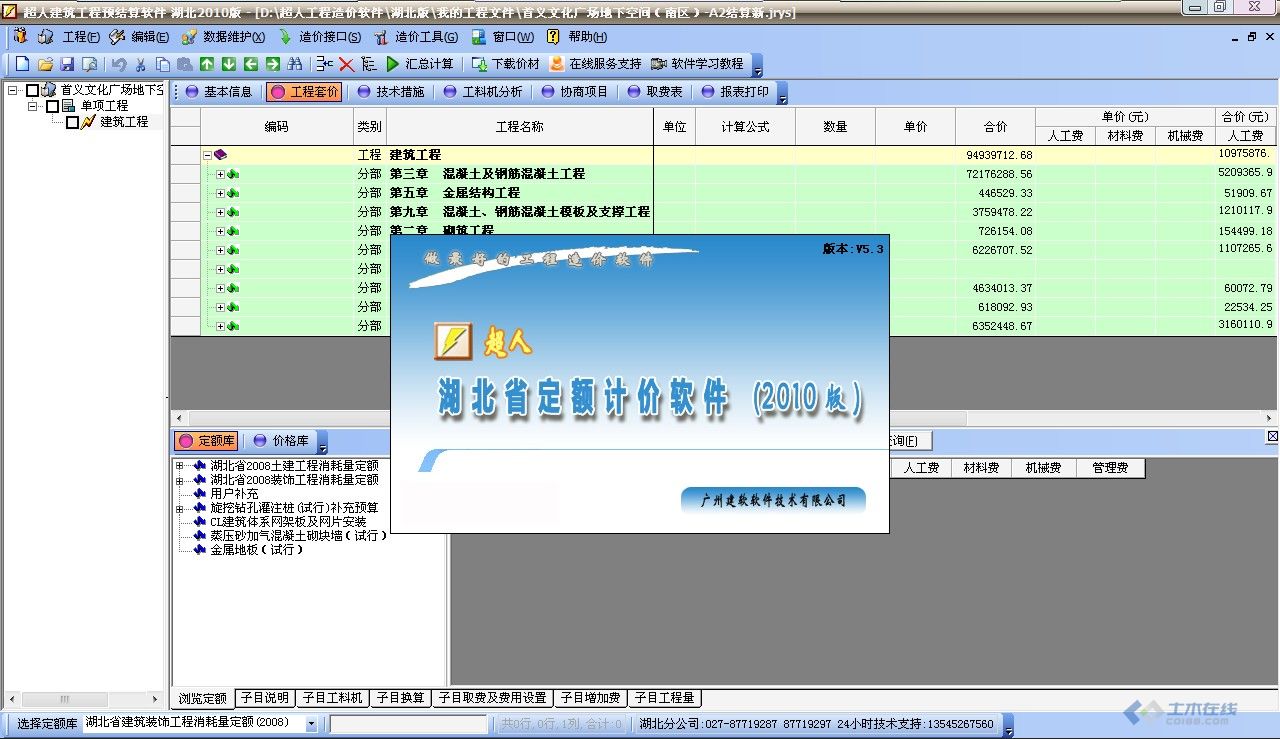Expand 第三章 混凝土及钢筋混凝土工程 row
This screenshot has width=1280, height=739.
(221, 174)
